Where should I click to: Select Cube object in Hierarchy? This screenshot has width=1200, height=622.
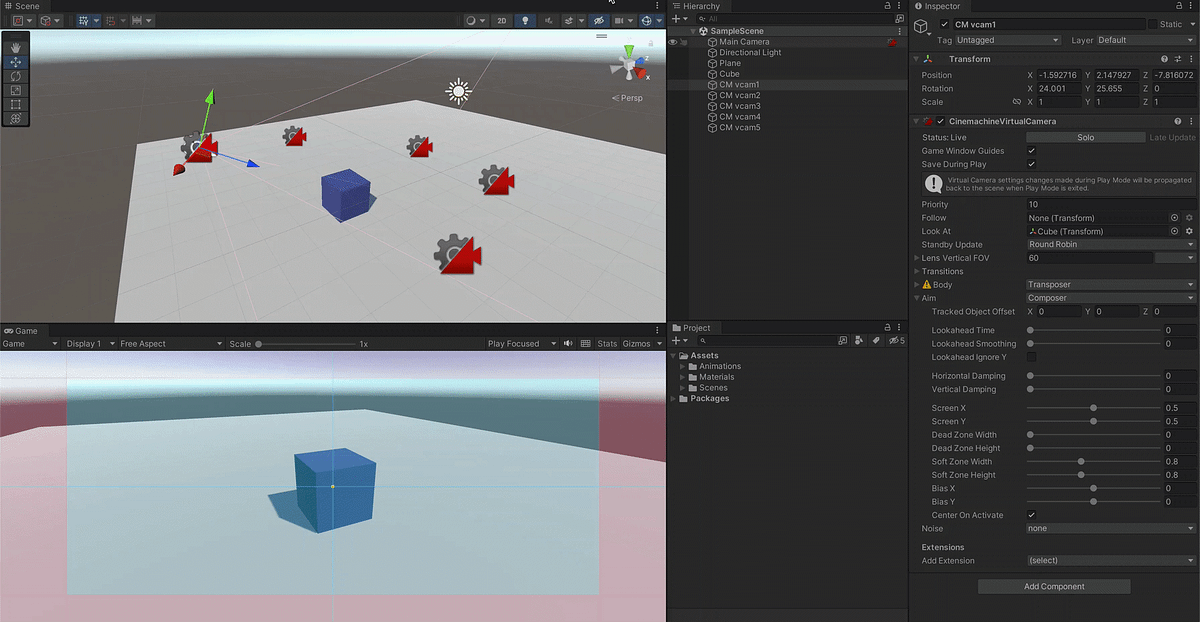[x=729, y=74]
